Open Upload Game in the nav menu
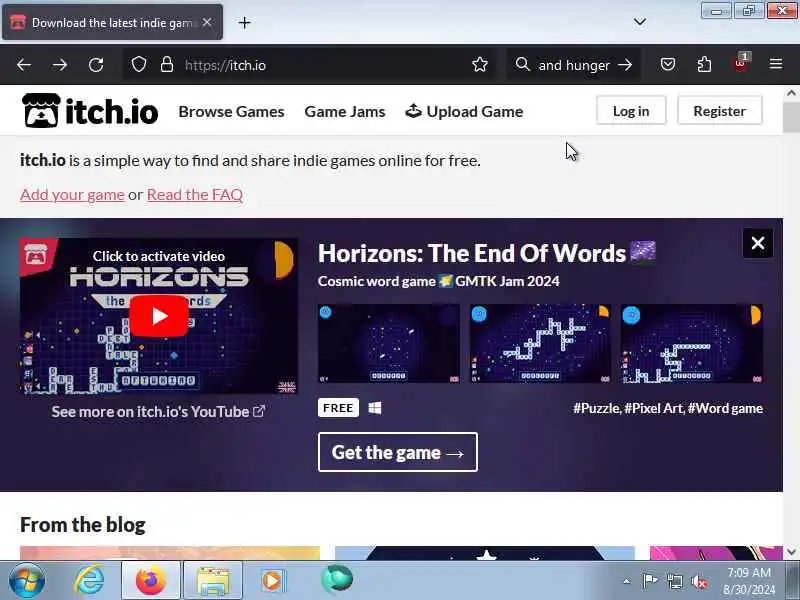This screenshot has height=600, width=800. click(464, 111)
